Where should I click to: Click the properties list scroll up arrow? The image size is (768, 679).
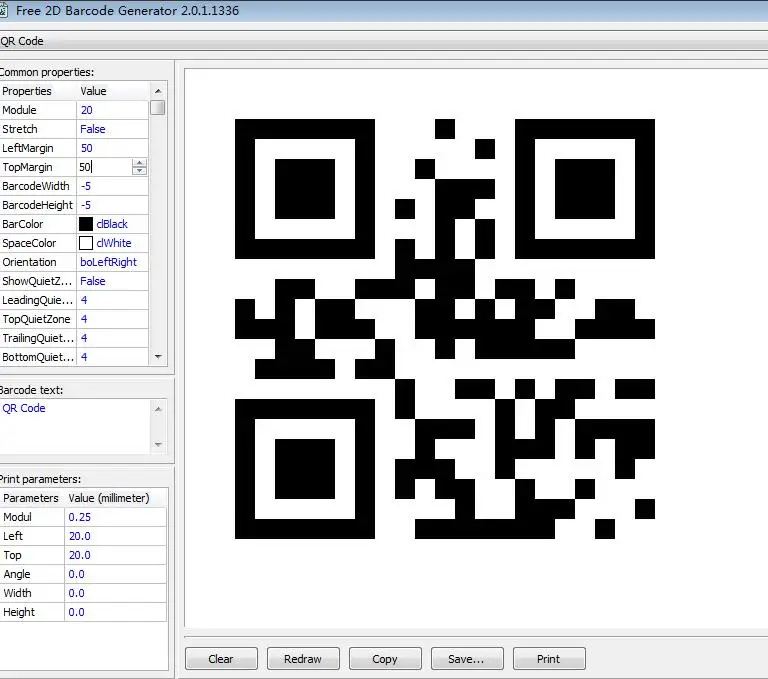pos(158,91)
